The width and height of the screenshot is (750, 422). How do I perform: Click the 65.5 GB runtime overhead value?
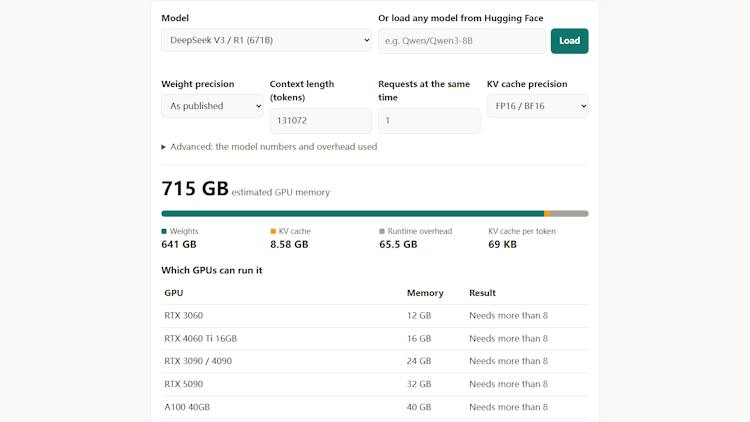click(398, 244)
